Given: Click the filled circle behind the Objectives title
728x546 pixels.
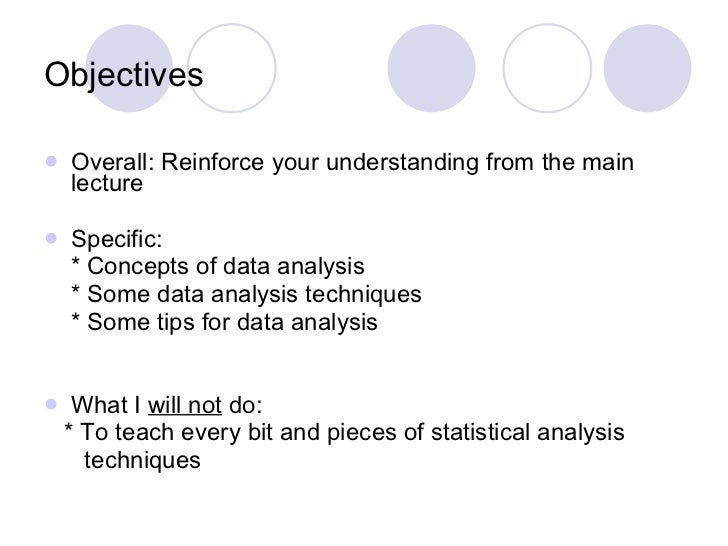Looking at the screenshot, I should point(130,68).
